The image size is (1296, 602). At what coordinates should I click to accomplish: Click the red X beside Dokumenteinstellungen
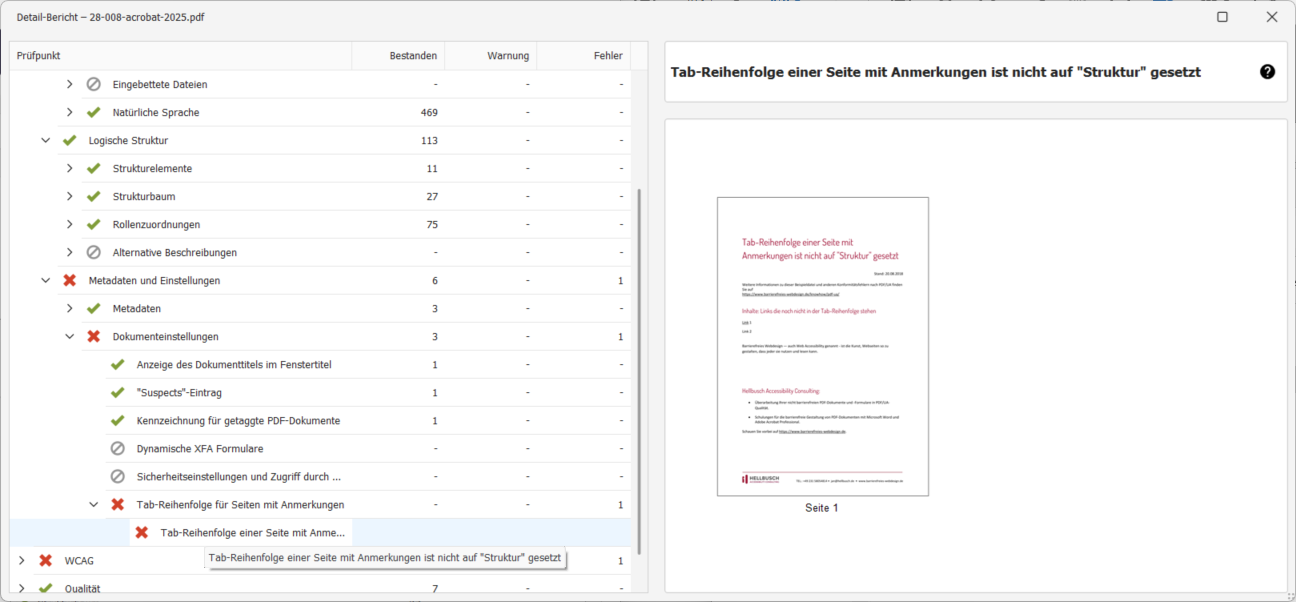tap(93, 336)
